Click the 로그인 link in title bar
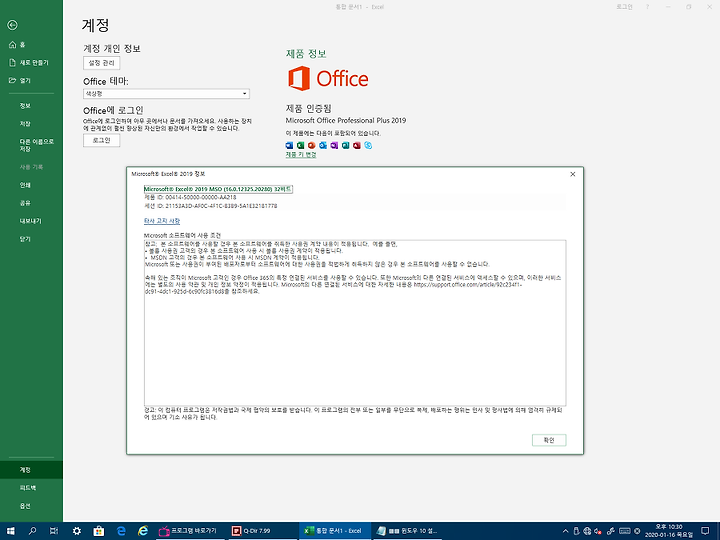The height and width of the screenshot is (540, 720). [624, 7]
